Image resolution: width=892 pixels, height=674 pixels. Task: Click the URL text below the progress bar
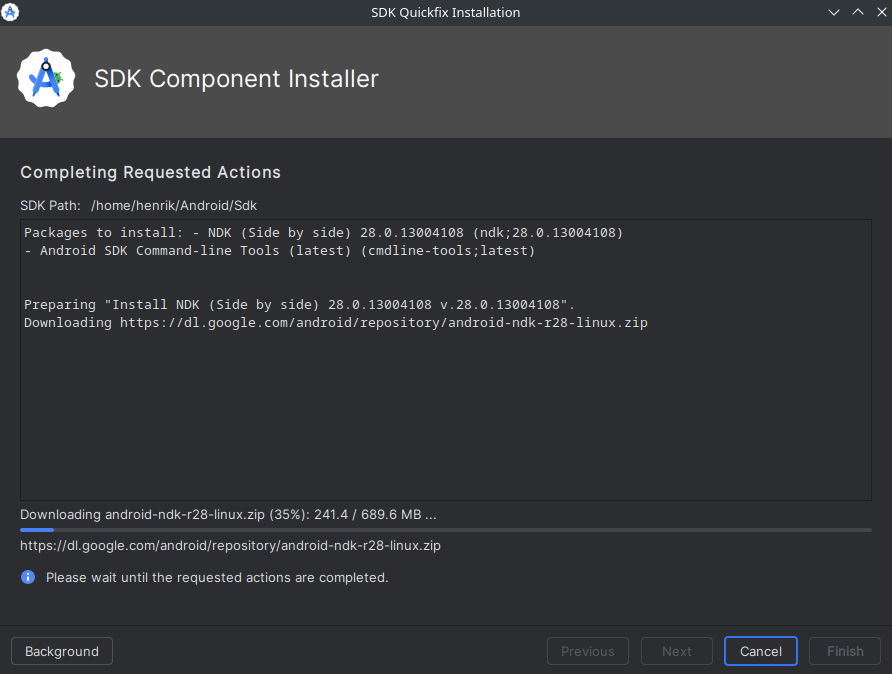coord(230,545)
